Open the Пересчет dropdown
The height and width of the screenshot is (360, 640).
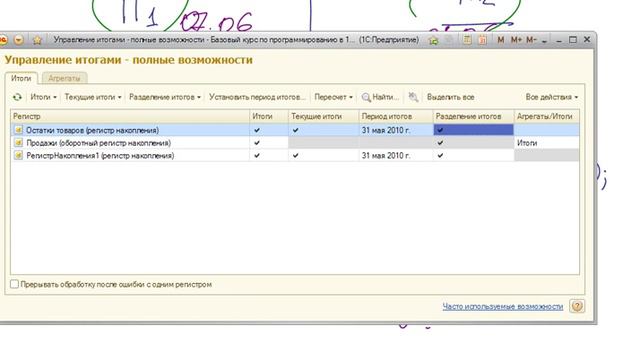pos(333,97)
